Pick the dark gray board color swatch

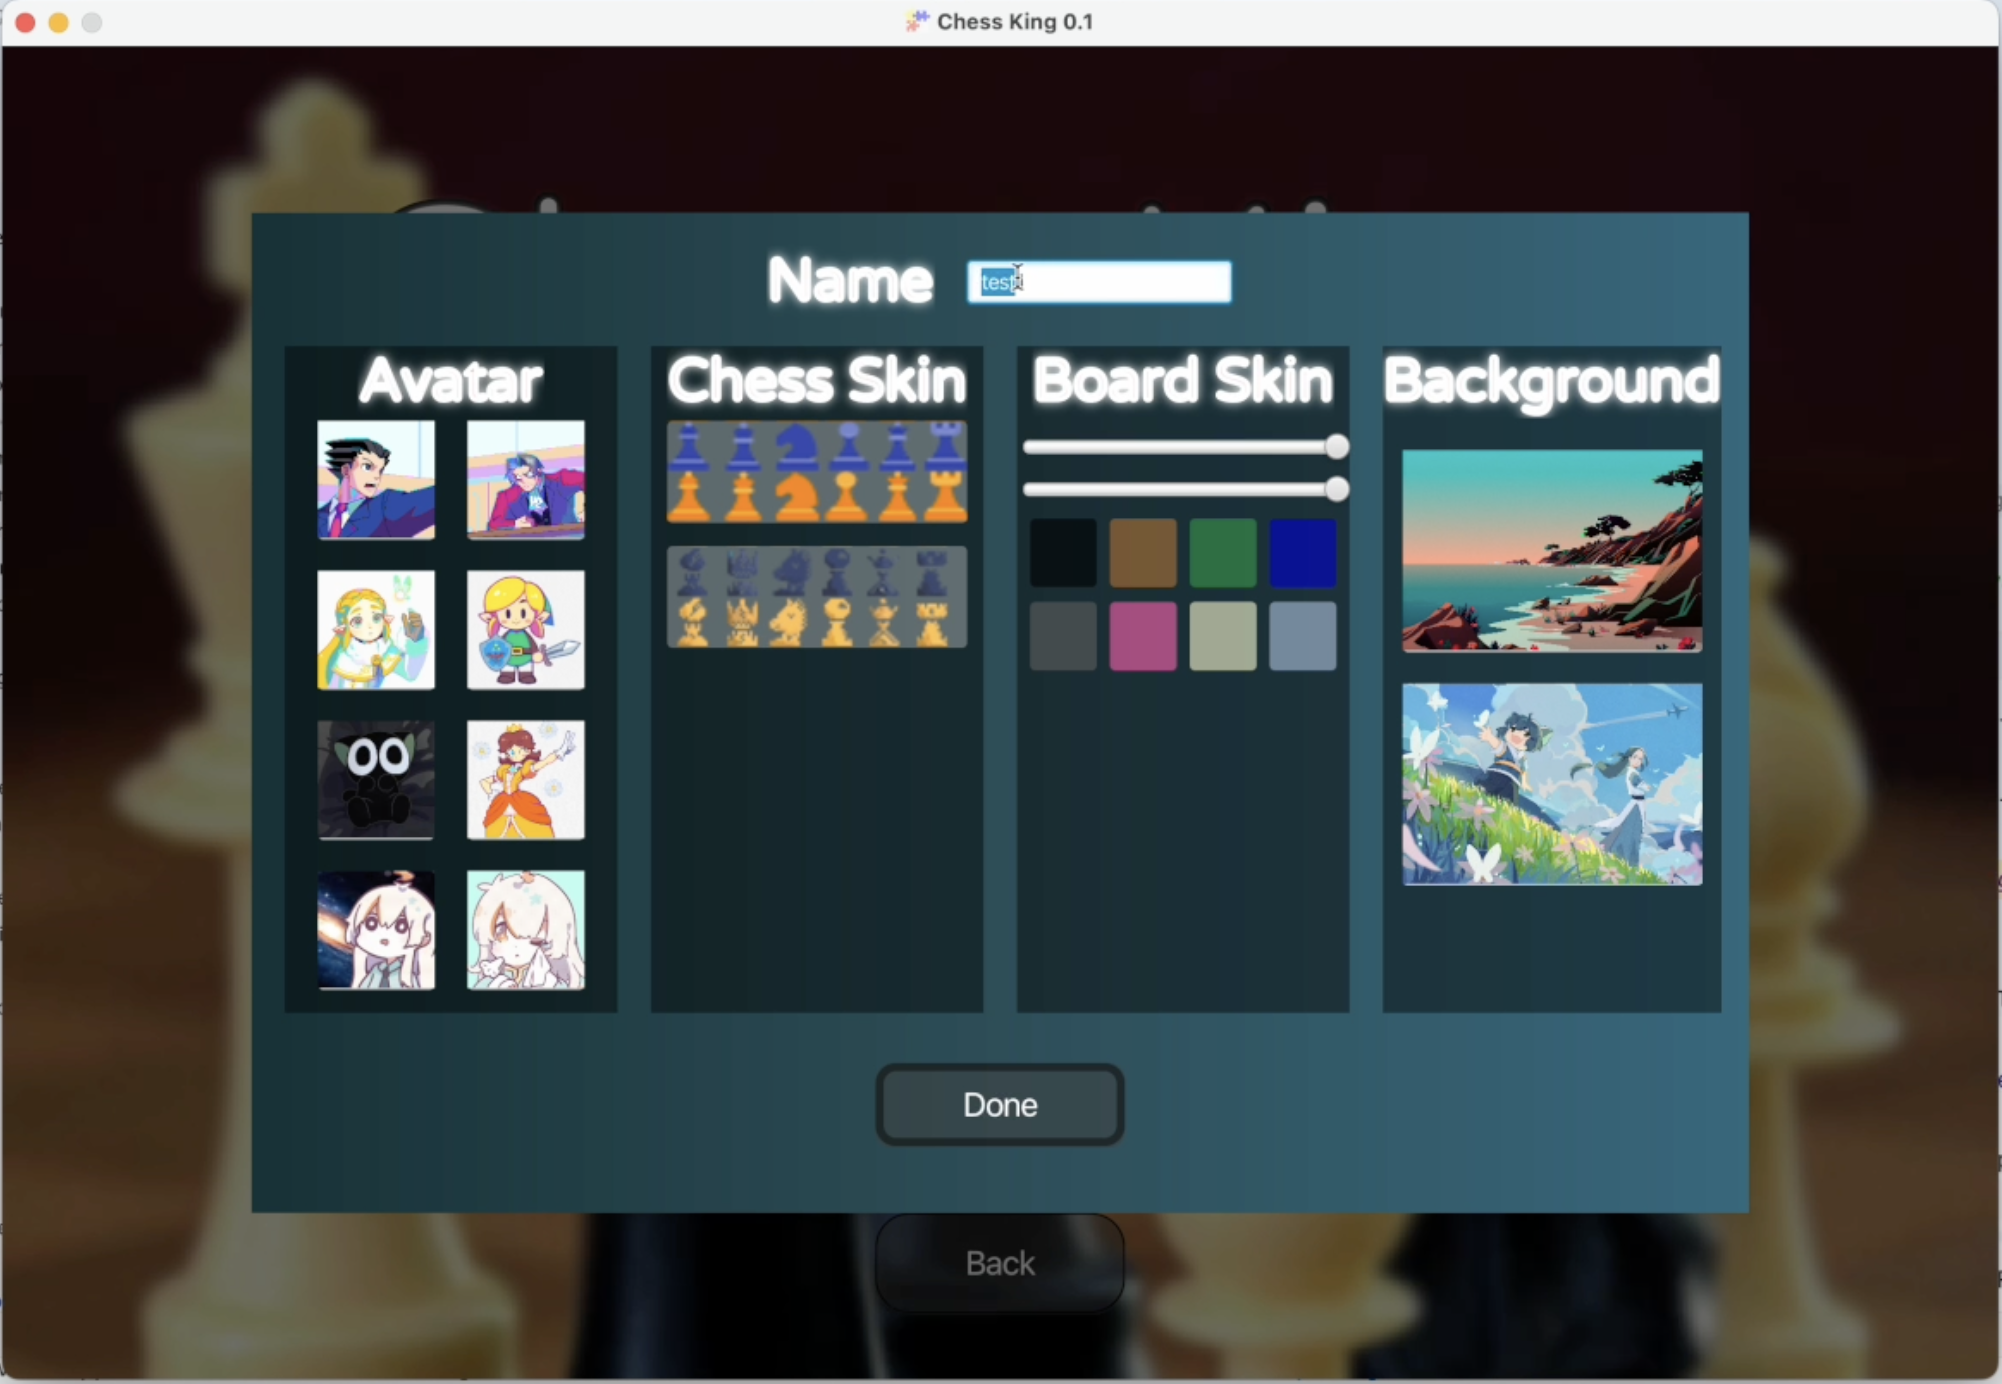[1063, 636]
